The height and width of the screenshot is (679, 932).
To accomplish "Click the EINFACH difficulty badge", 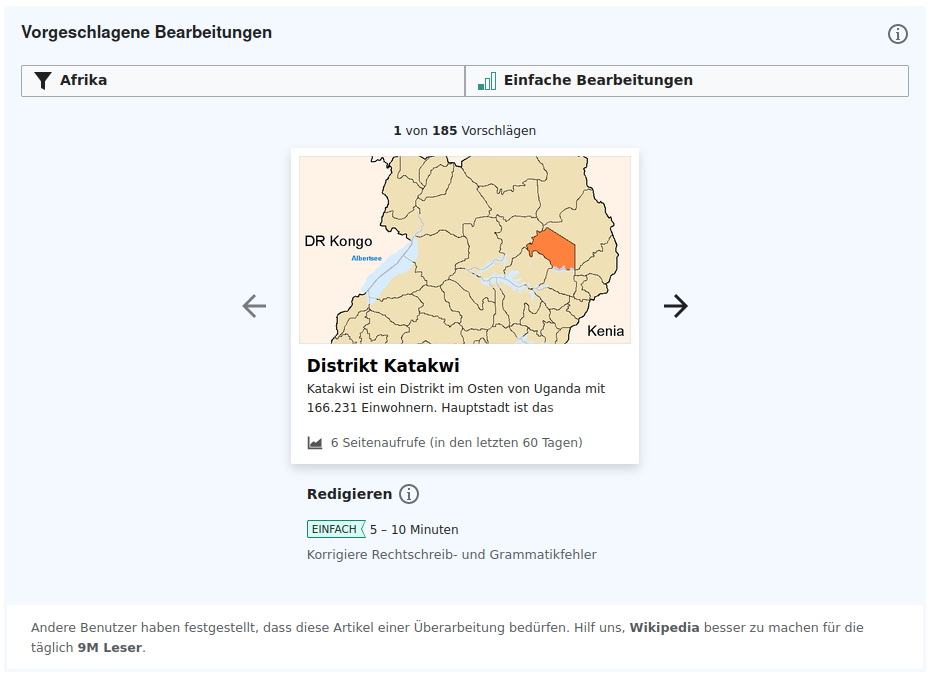I will click(336, 529).
